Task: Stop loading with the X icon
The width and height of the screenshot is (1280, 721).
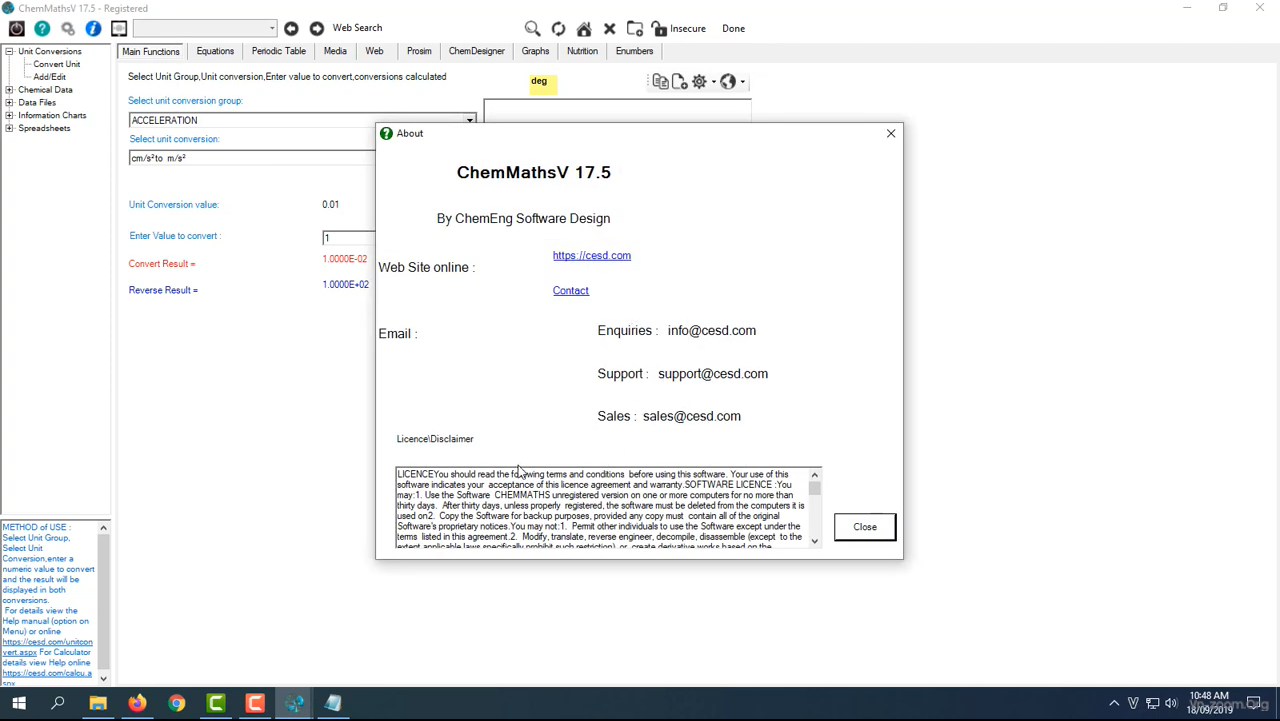Action: pos(609,28)
